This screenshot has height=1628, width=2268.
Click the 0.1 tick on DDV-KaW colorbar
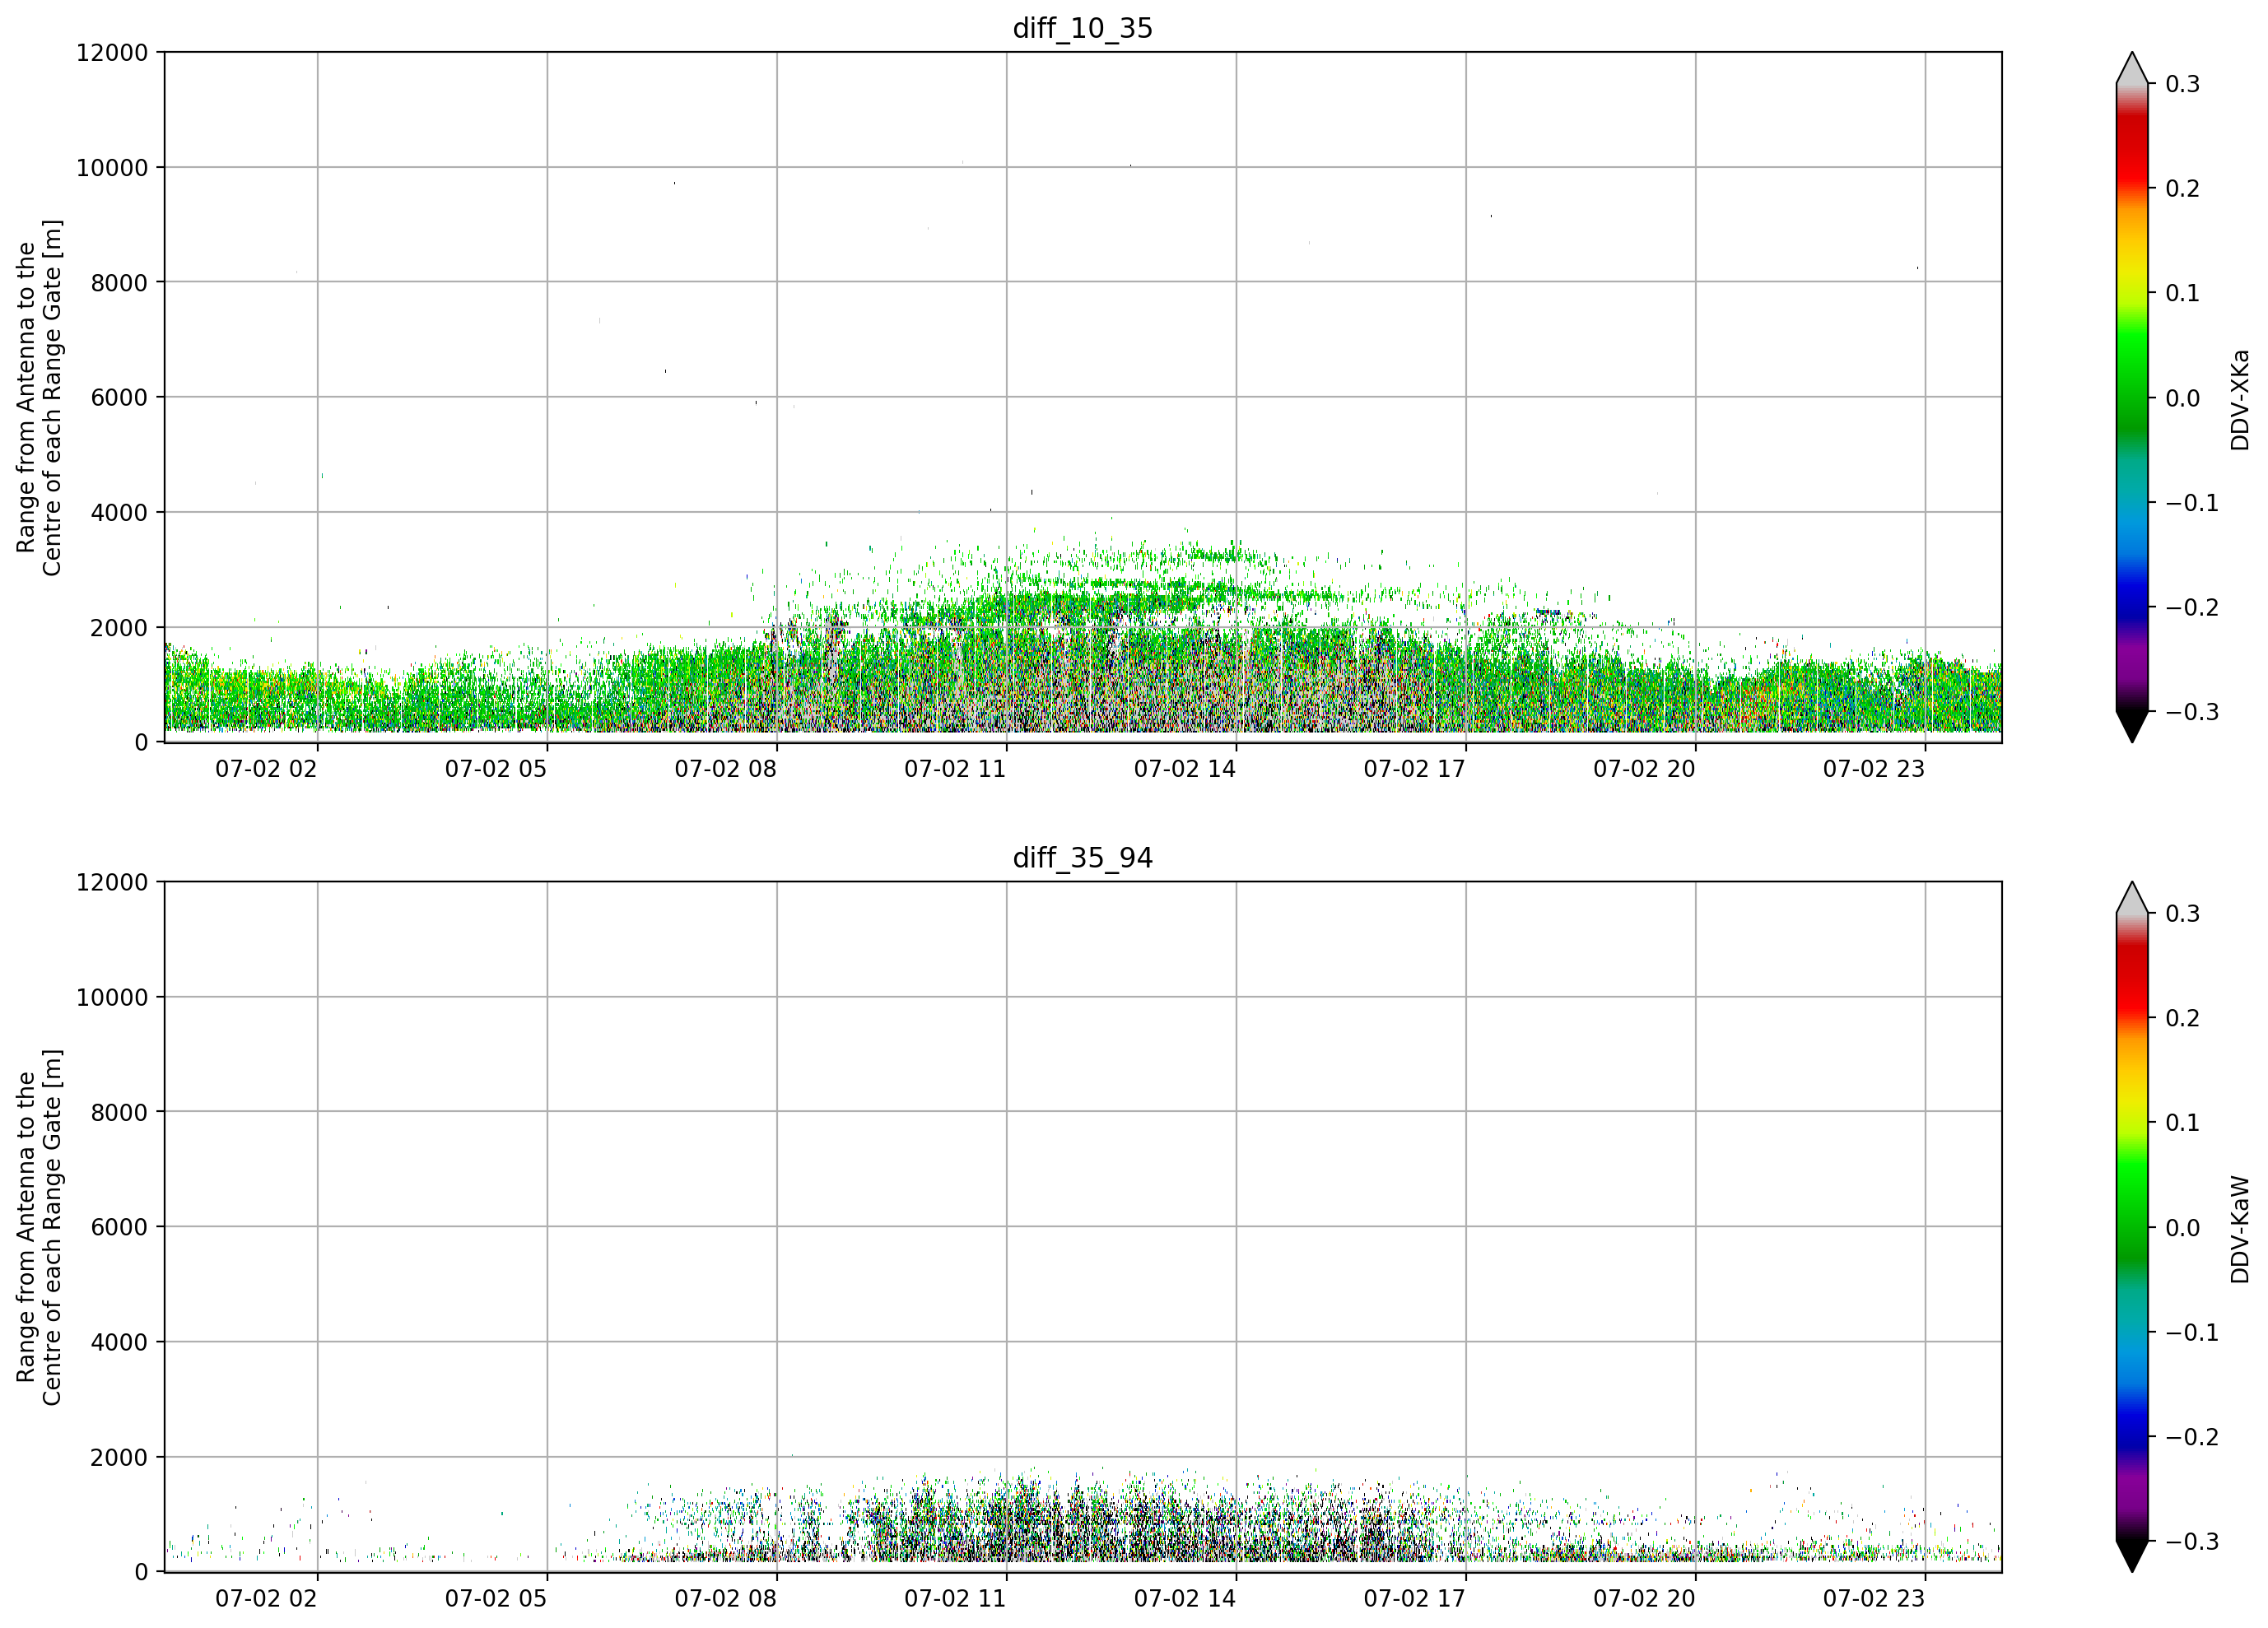coord(2183,1123)
